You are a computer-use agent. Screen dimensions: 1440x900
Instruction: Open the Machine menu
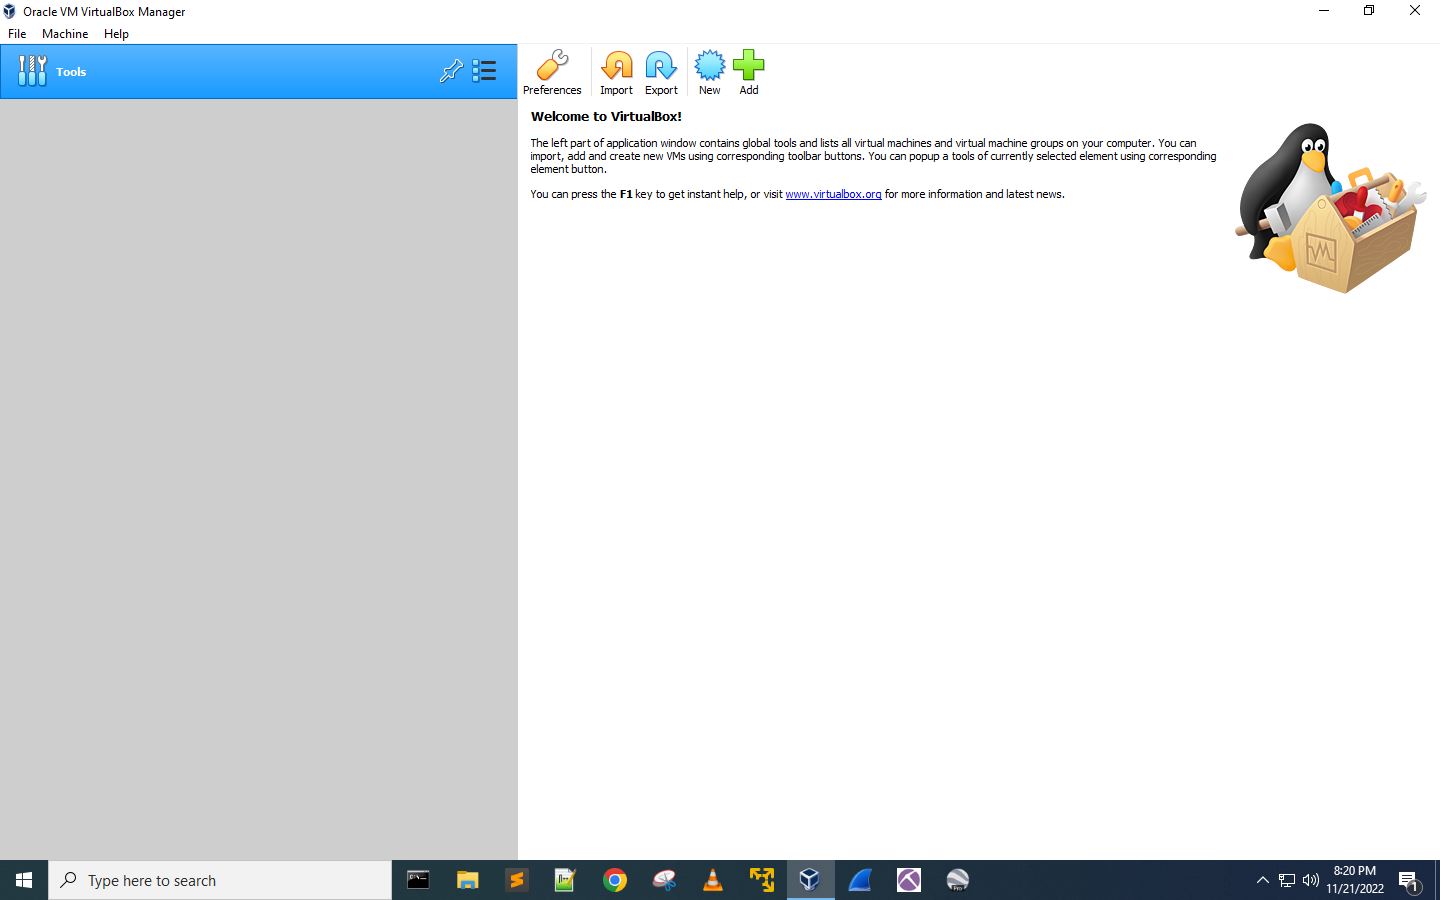pos(65,33)
